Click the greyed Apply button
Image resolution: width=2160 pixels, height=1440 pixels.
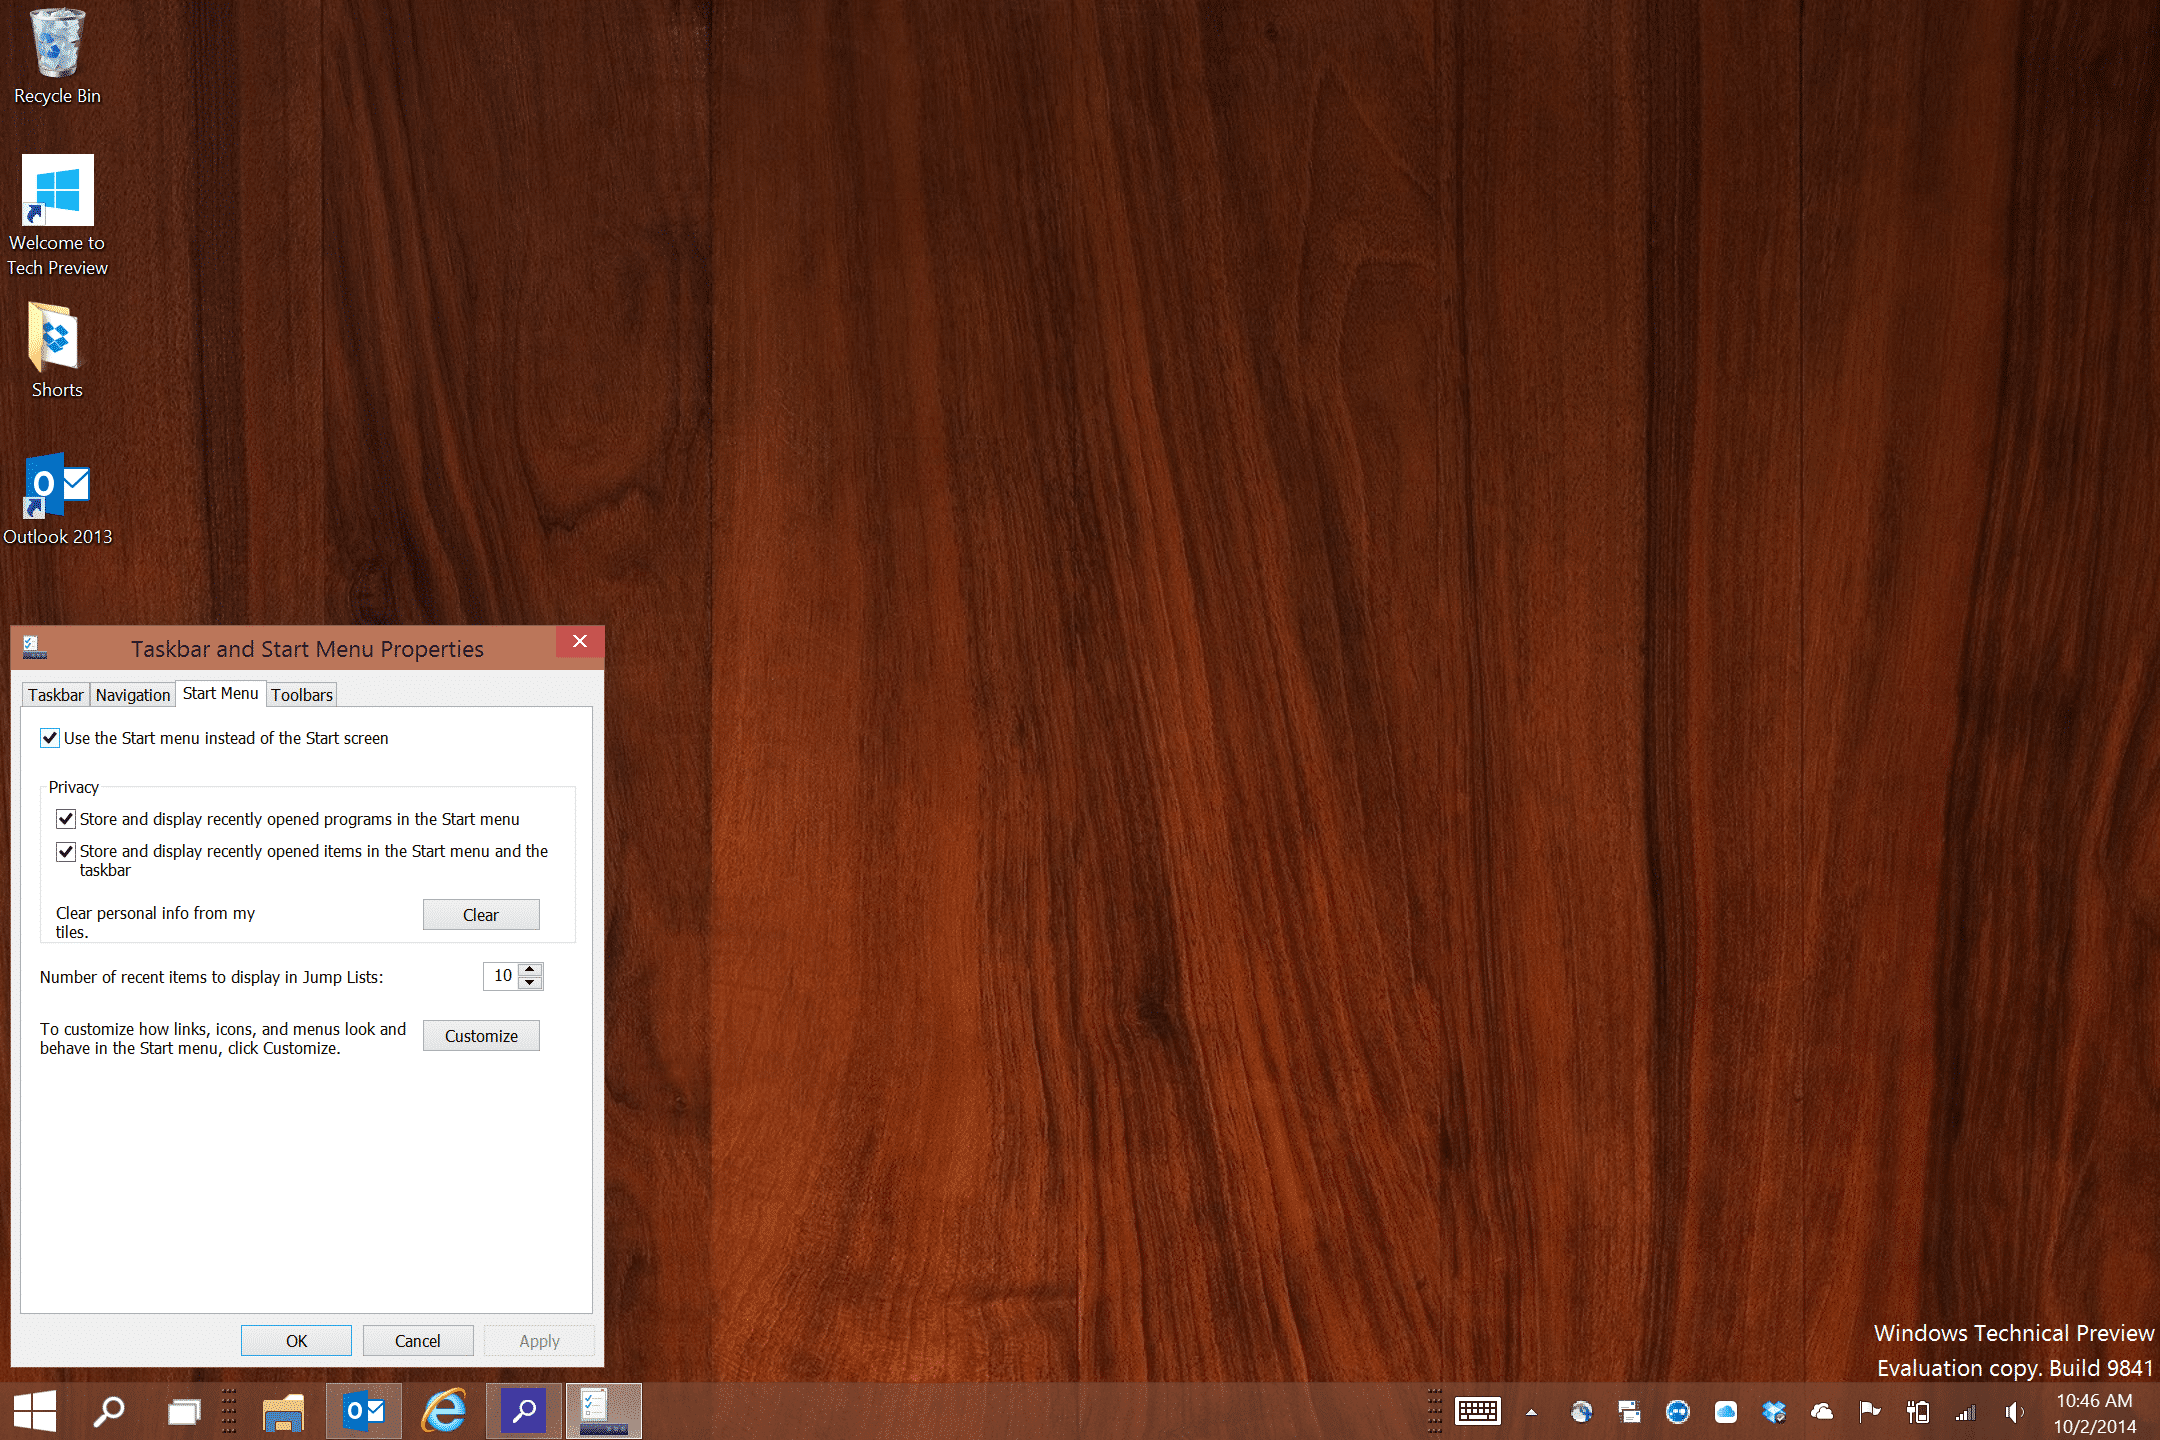539,1340
